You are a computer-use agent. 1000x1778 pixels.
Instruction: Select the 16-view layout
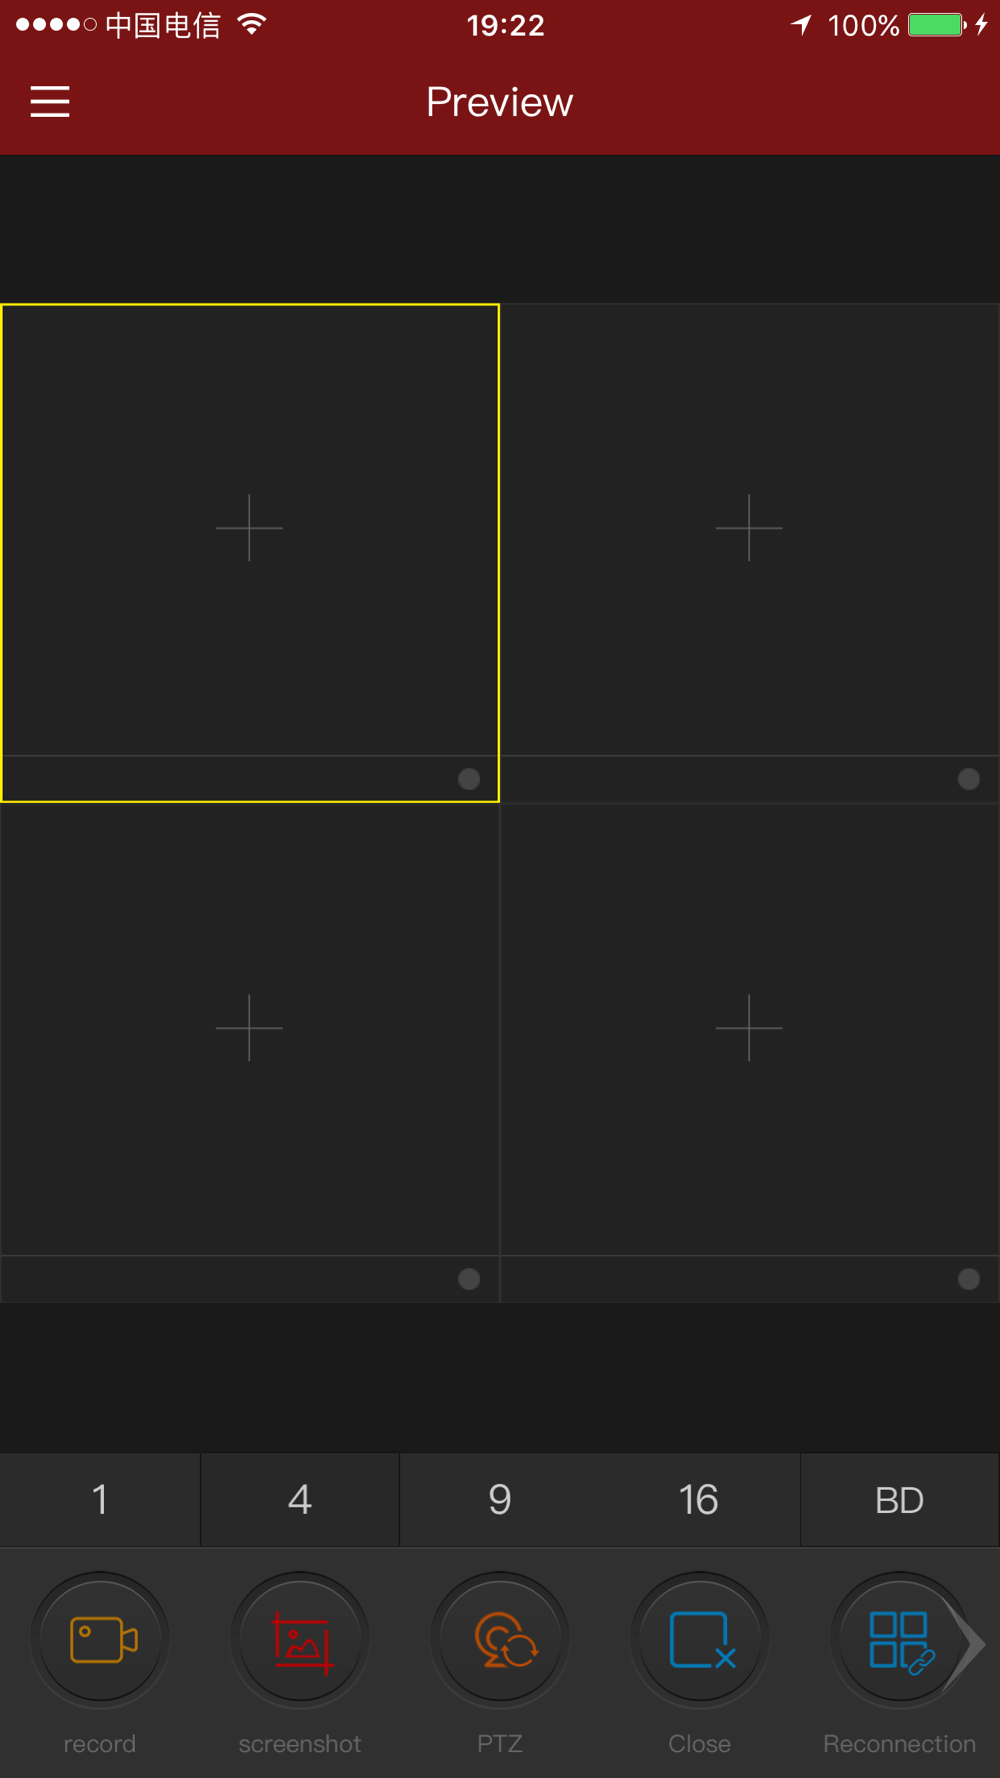coord(699,1500)
